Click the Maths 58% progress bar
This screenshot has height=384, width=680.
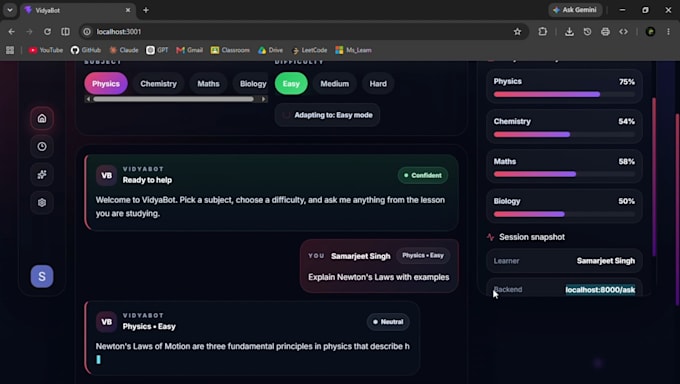tap(564, 174)
